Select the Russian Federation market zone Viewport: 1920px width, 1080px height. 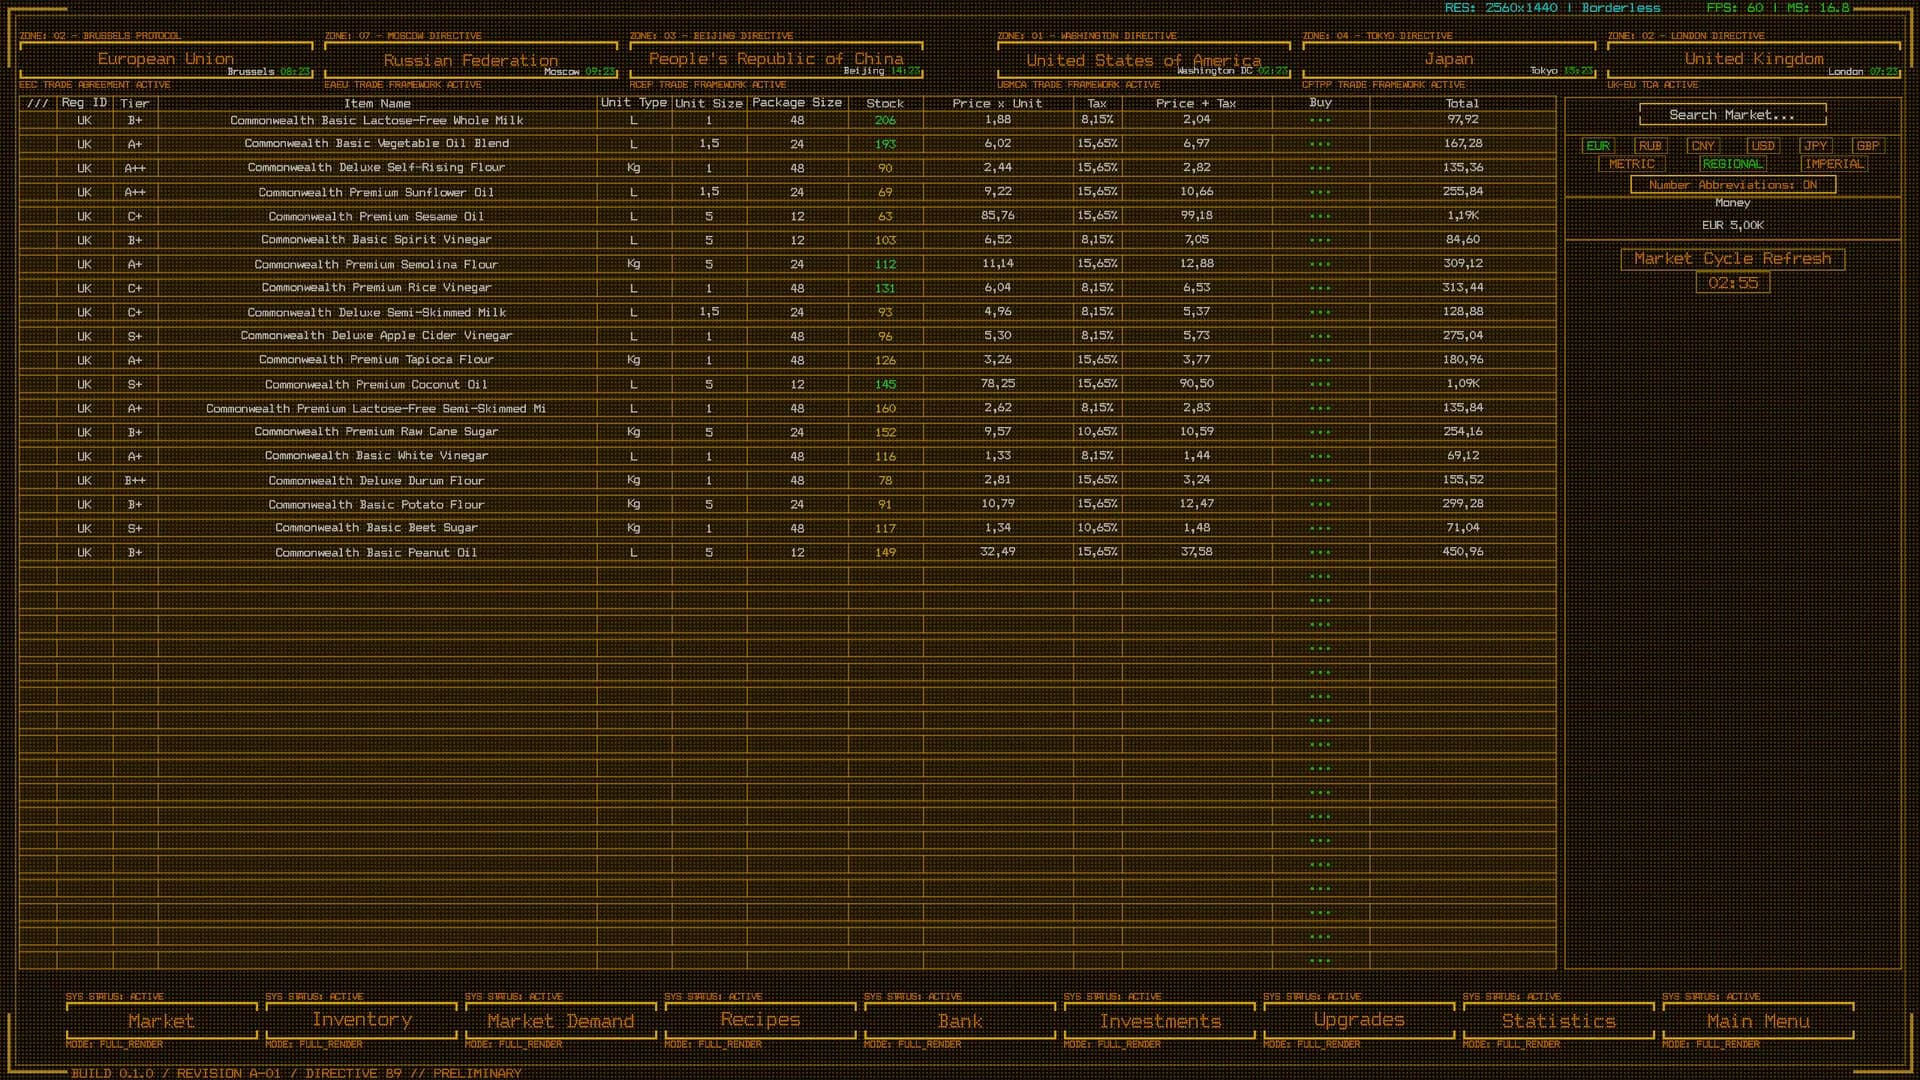click(x=471, y=60)
